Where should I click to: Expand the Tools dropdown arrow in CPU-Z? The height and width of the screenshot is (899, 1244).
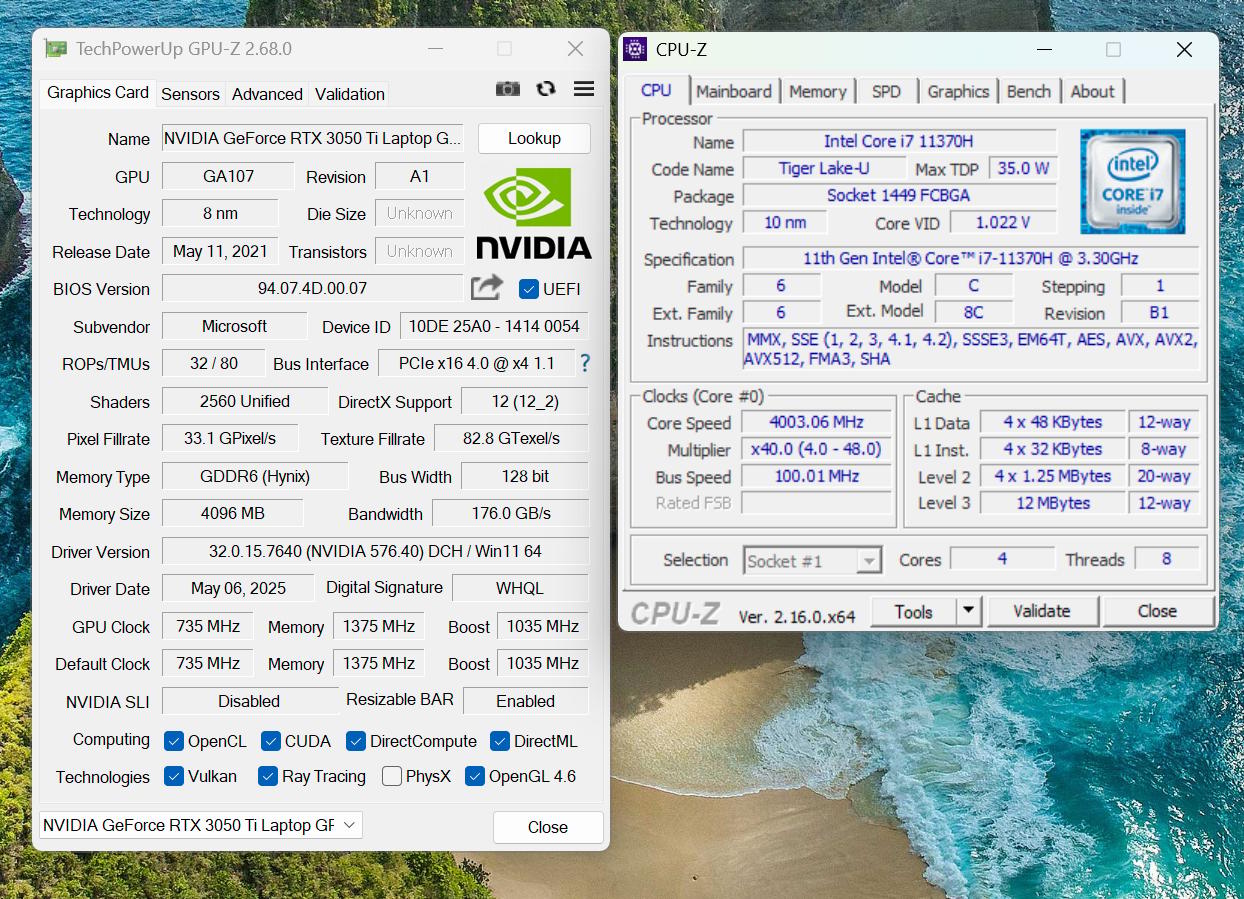(967, 611)
